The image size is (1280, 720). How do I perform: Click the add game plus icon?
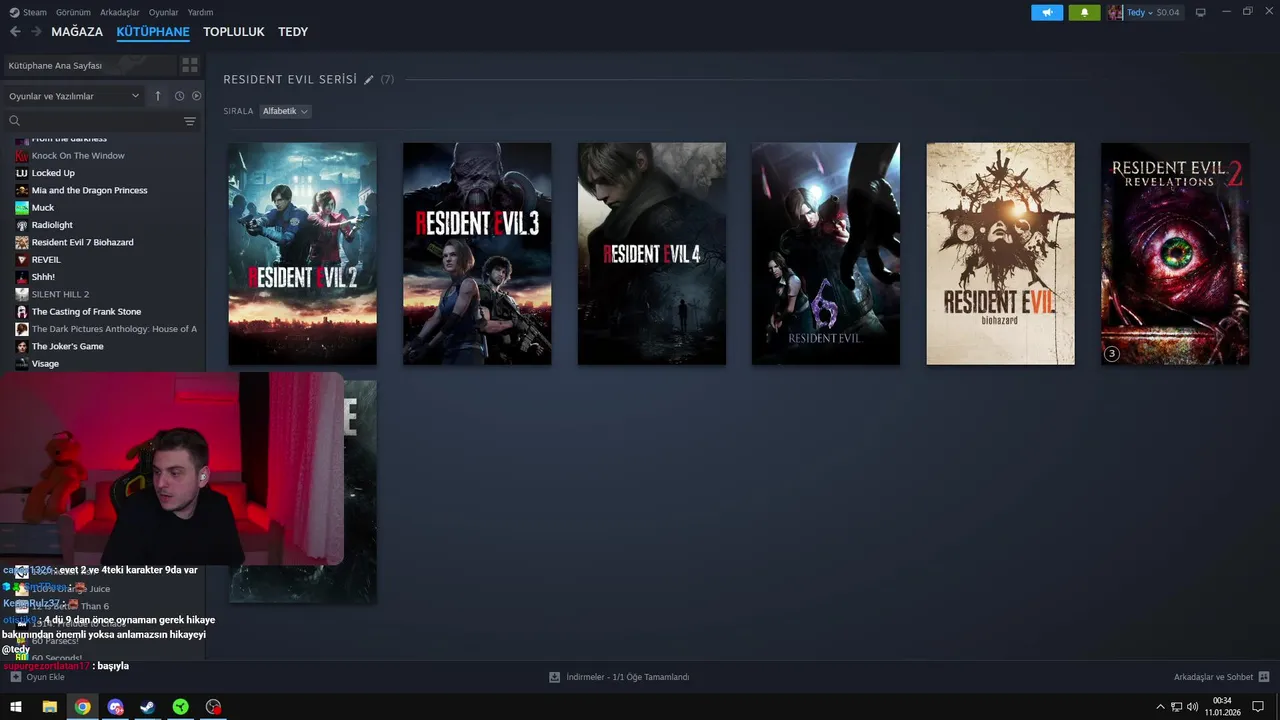pos(15,677)
